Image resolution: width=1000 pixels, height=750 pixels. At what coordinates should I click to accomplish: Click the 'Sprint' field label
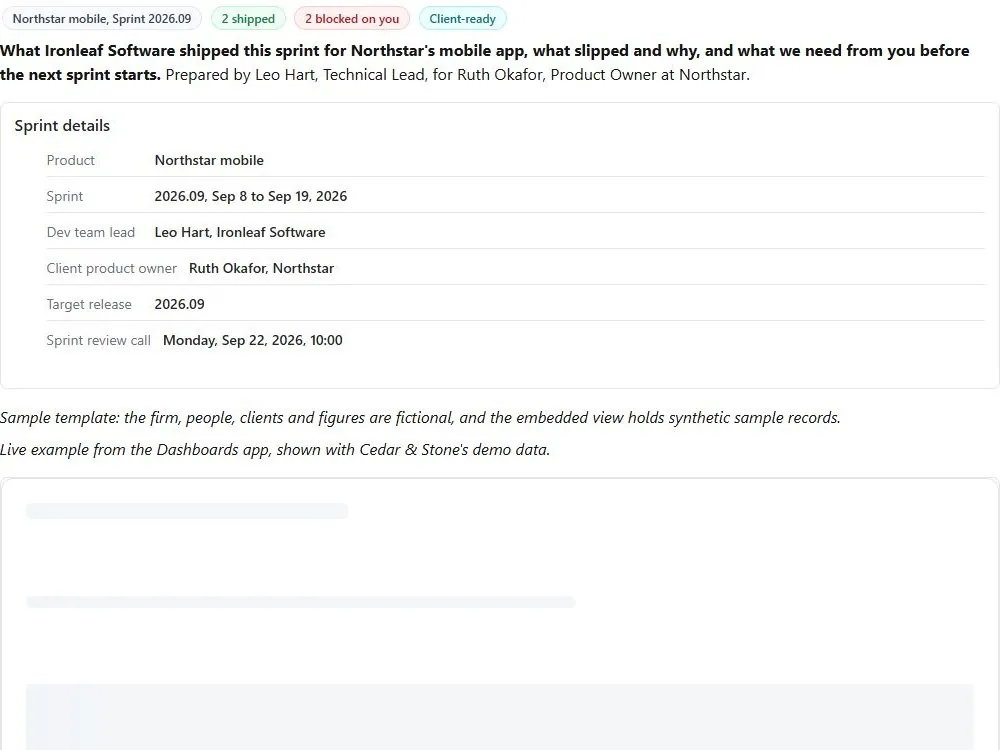[64, 196]
